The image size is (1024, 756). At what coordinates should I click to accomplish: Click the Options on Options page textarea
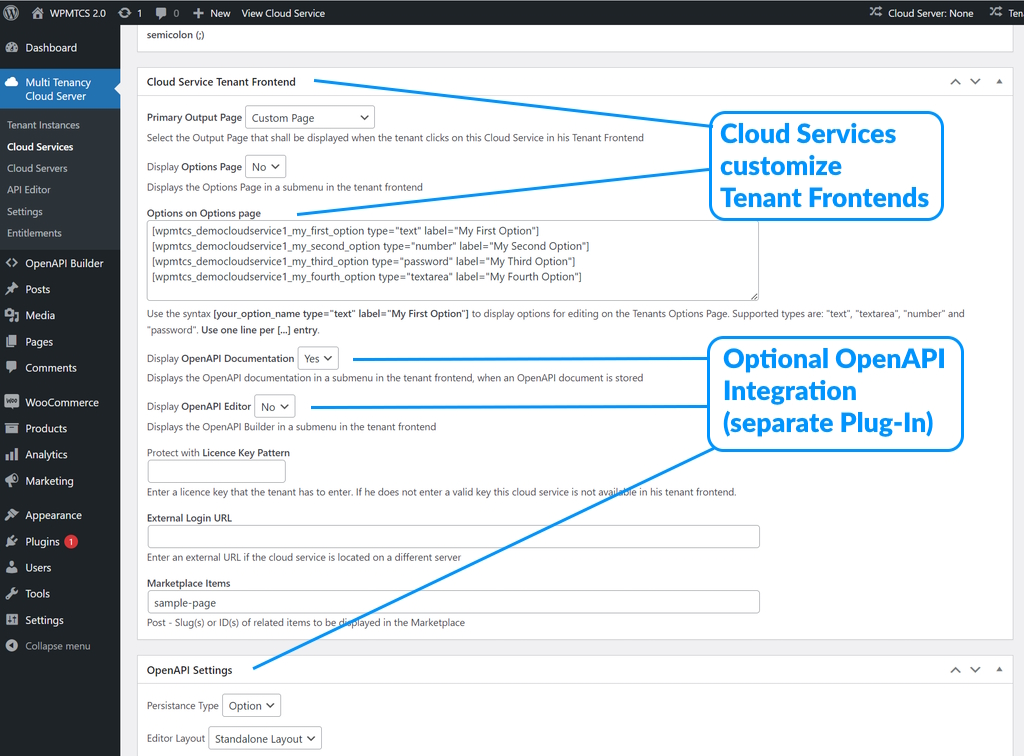click(453, 260)
